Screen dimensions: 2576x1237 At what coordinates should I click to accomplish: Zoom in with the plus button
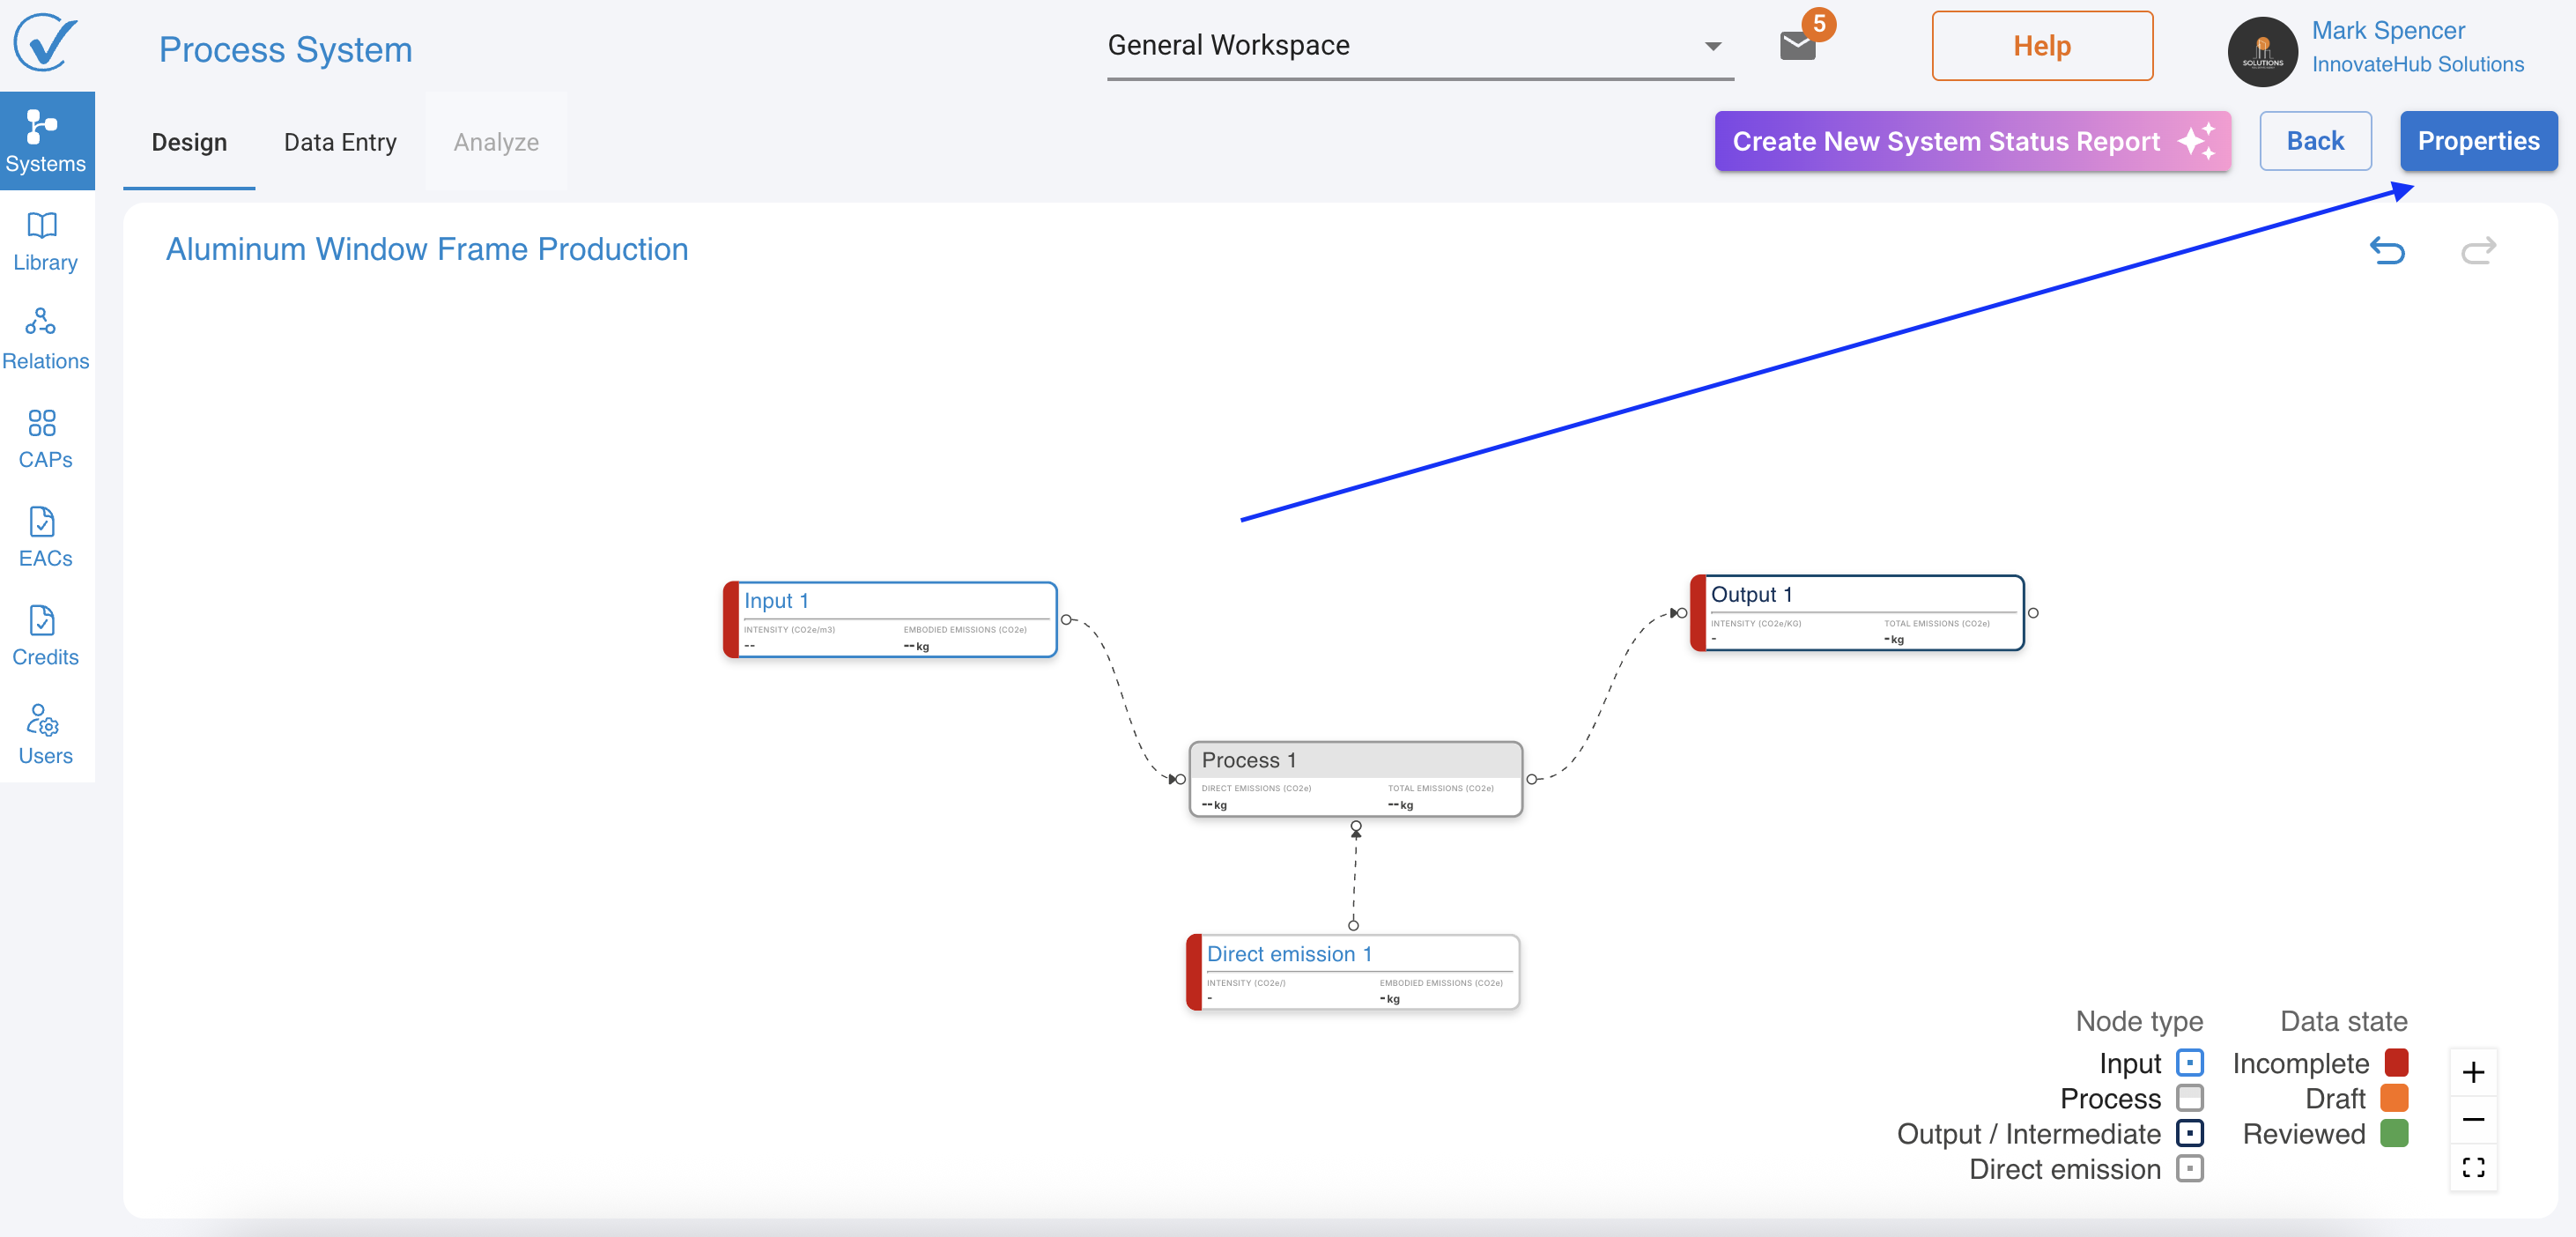click(2472, 1072)
